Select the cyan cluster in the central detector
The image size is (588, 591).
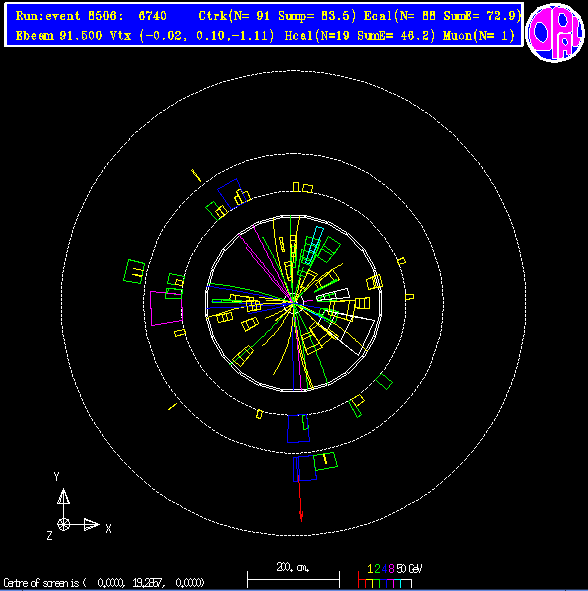[314, 244]
